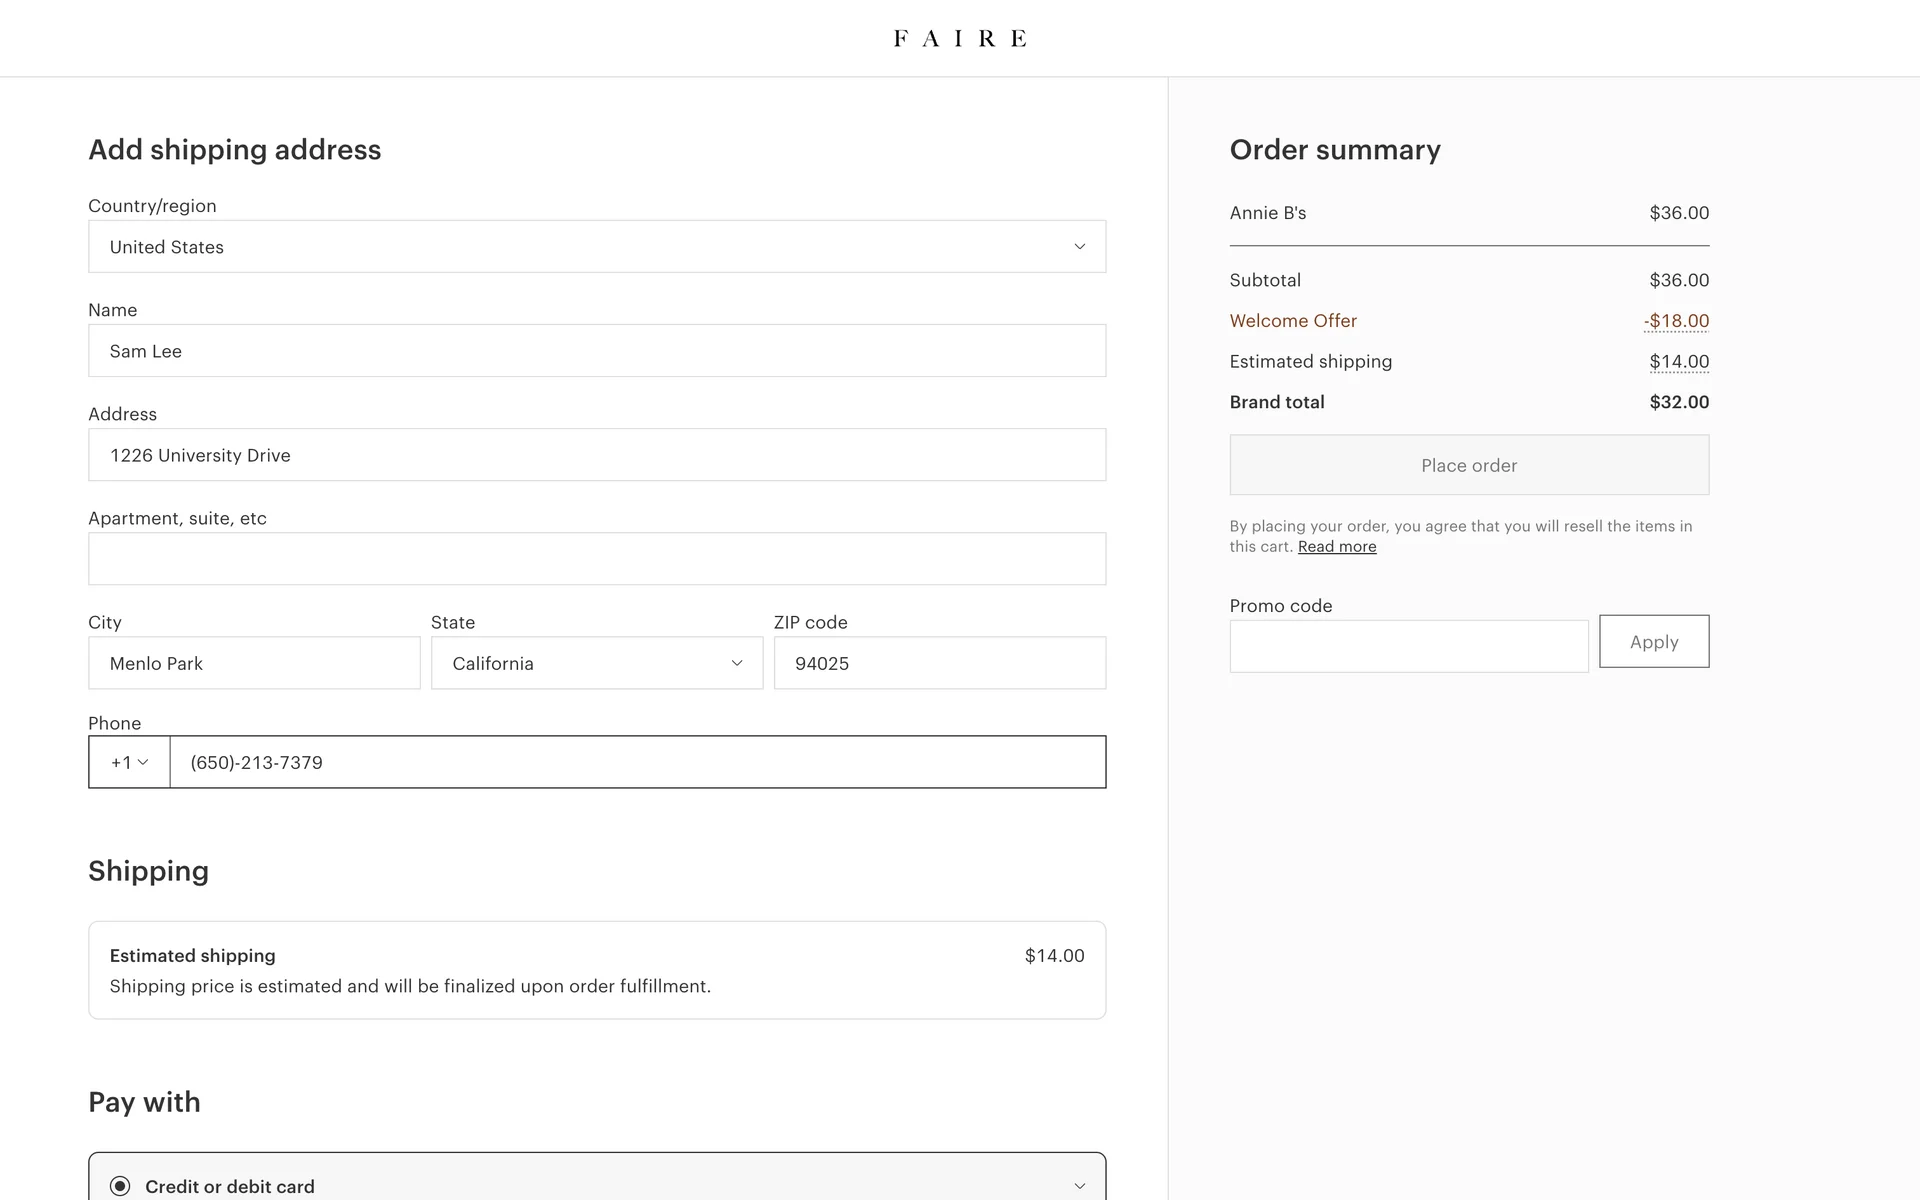The width and height of the screenshot is (1920, 1200).
Task: Open the Country/region dropdown
Action: [597, 247]
